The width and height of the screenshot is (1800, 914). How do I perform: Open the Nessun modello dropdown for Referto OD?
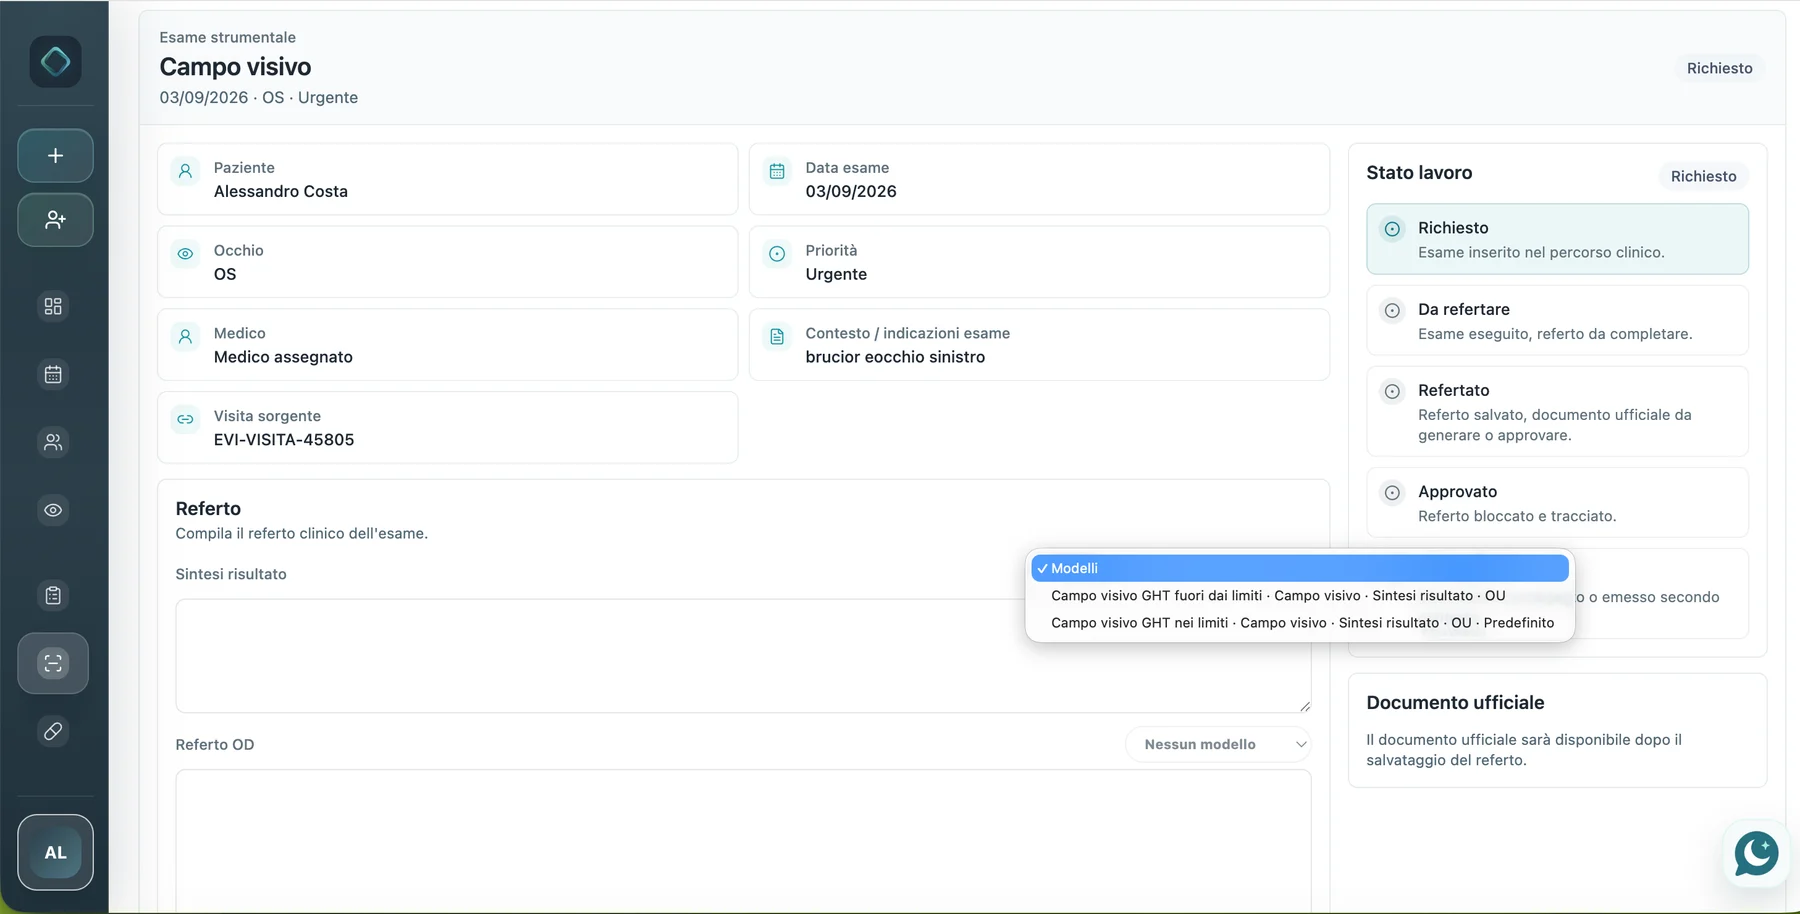point(1218,744)
